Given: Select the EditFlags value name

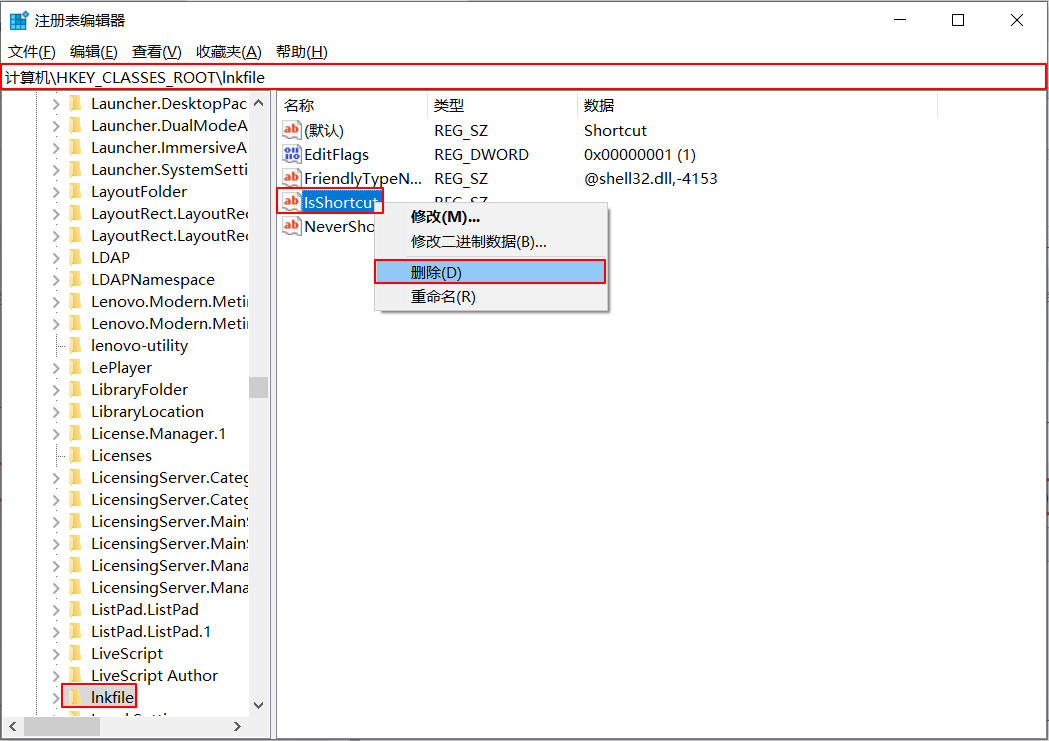Looking at the screenshot, I should tap(337, 154).
